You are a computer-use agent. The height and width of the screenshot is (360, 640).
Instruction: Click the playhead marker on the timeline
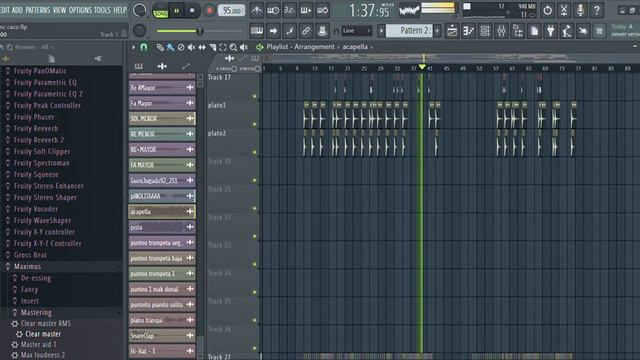click(x=422, y=67)
